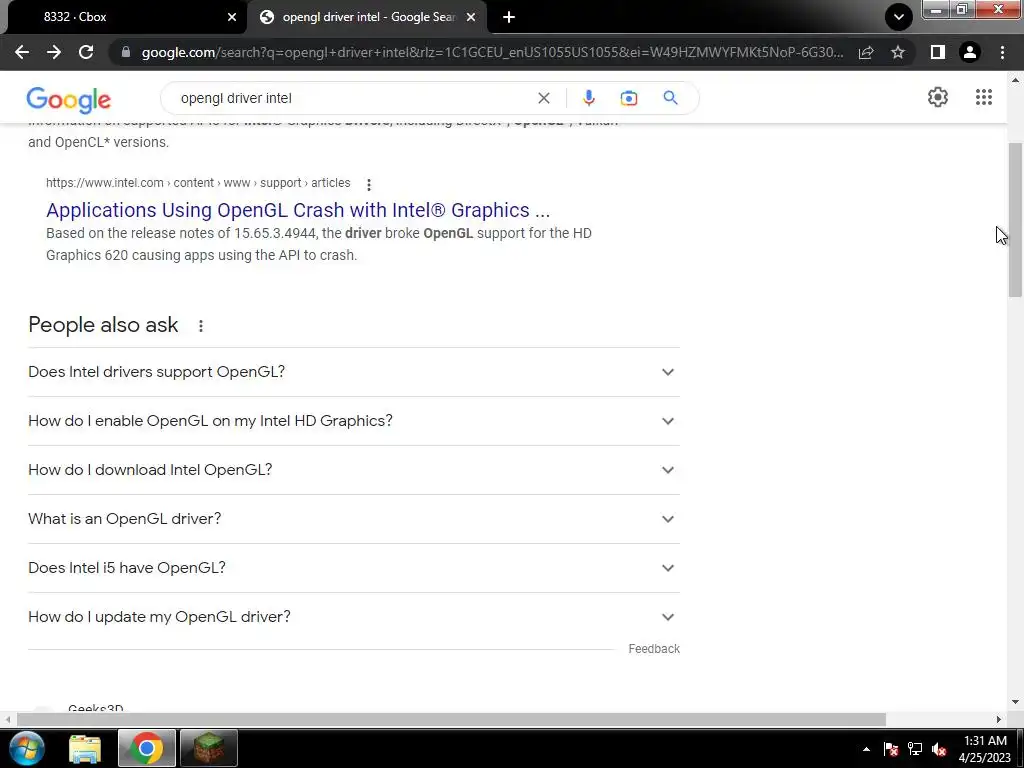
Task: Click the address bar URL
Action: (492, 52)
